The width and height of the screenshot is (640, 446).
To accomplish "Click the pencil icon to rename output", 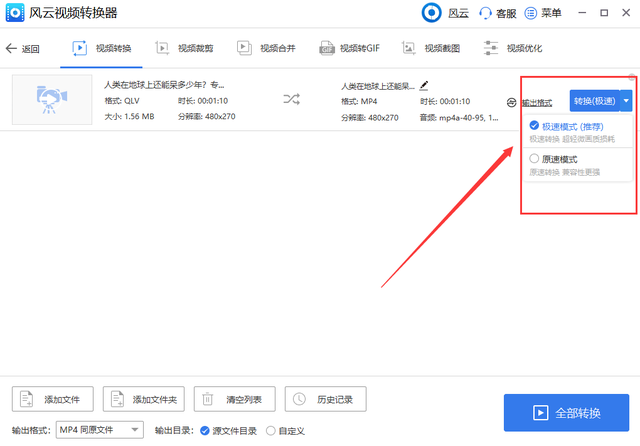I will click(424, 85).
